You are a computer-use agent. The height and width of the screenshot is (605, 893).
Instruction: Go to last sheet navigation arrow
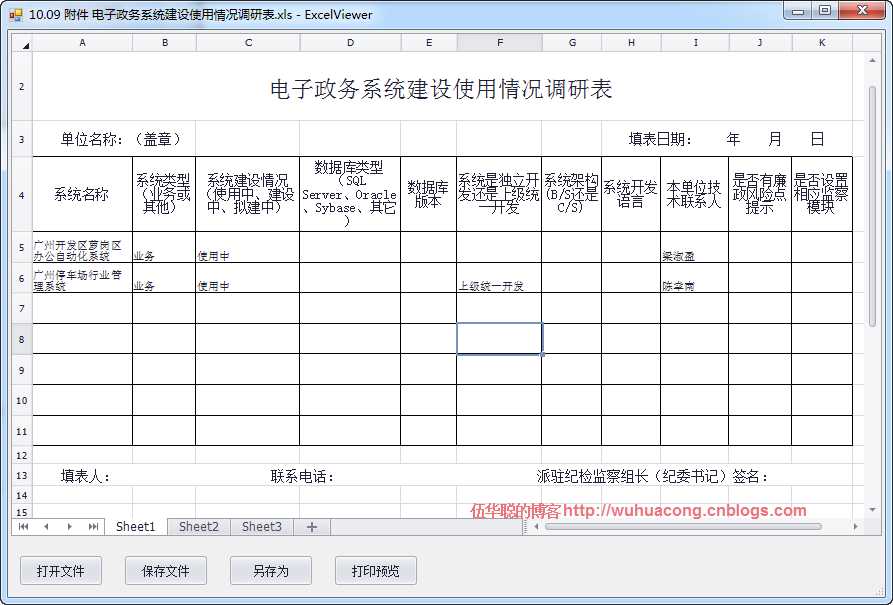(x=93, y=527)
